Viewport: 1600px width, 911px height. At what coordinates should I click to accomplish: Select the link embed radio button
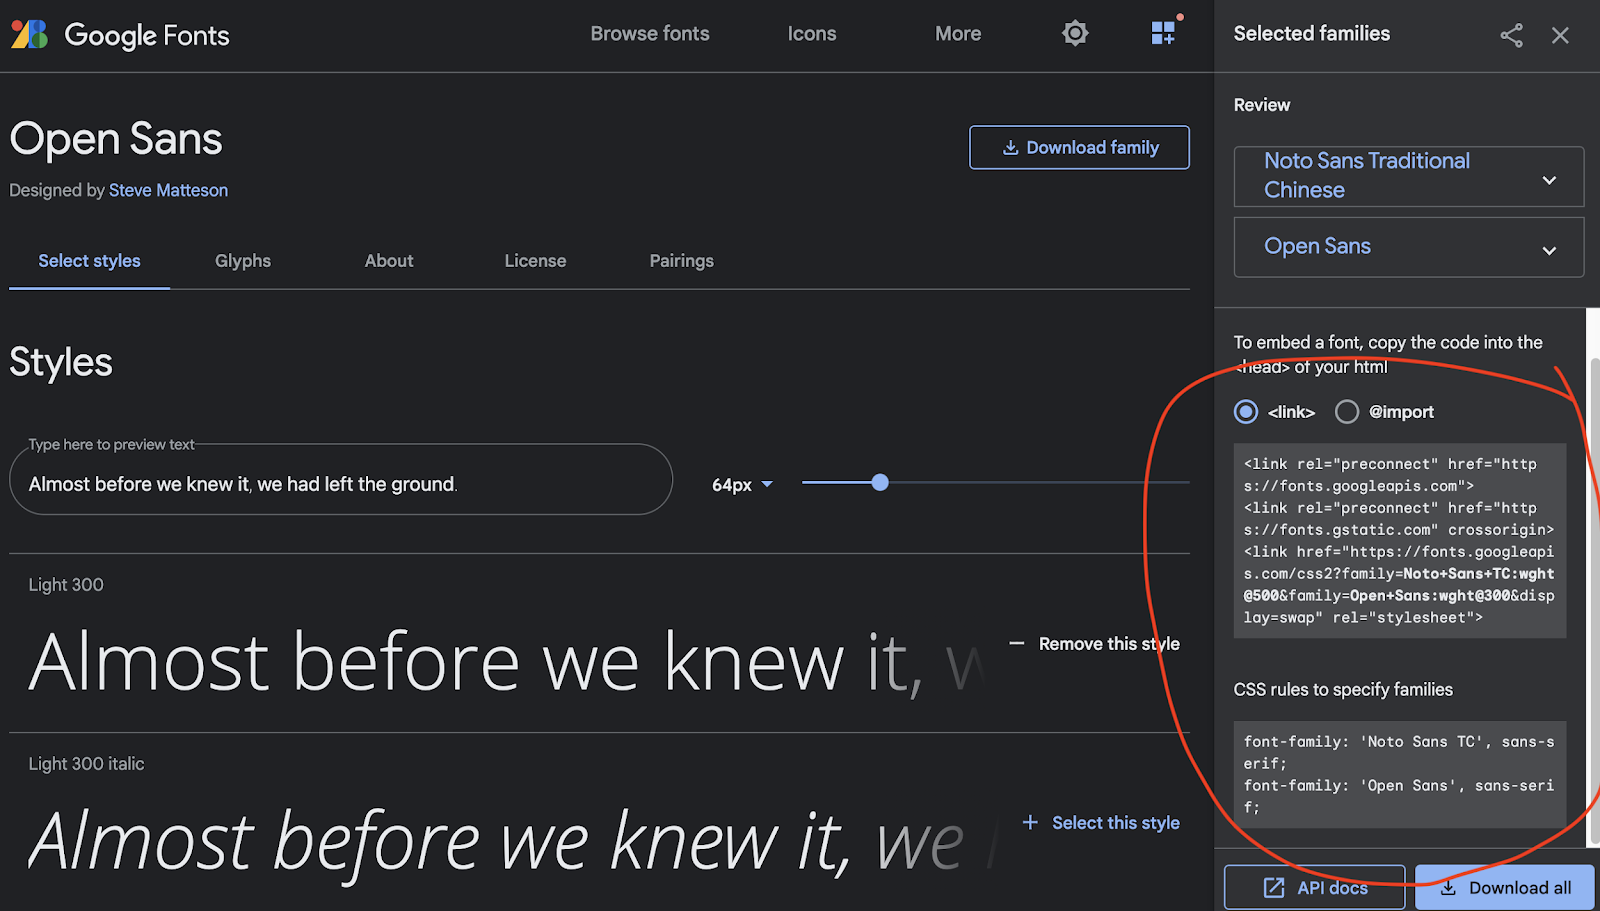tap(1246, 412)
